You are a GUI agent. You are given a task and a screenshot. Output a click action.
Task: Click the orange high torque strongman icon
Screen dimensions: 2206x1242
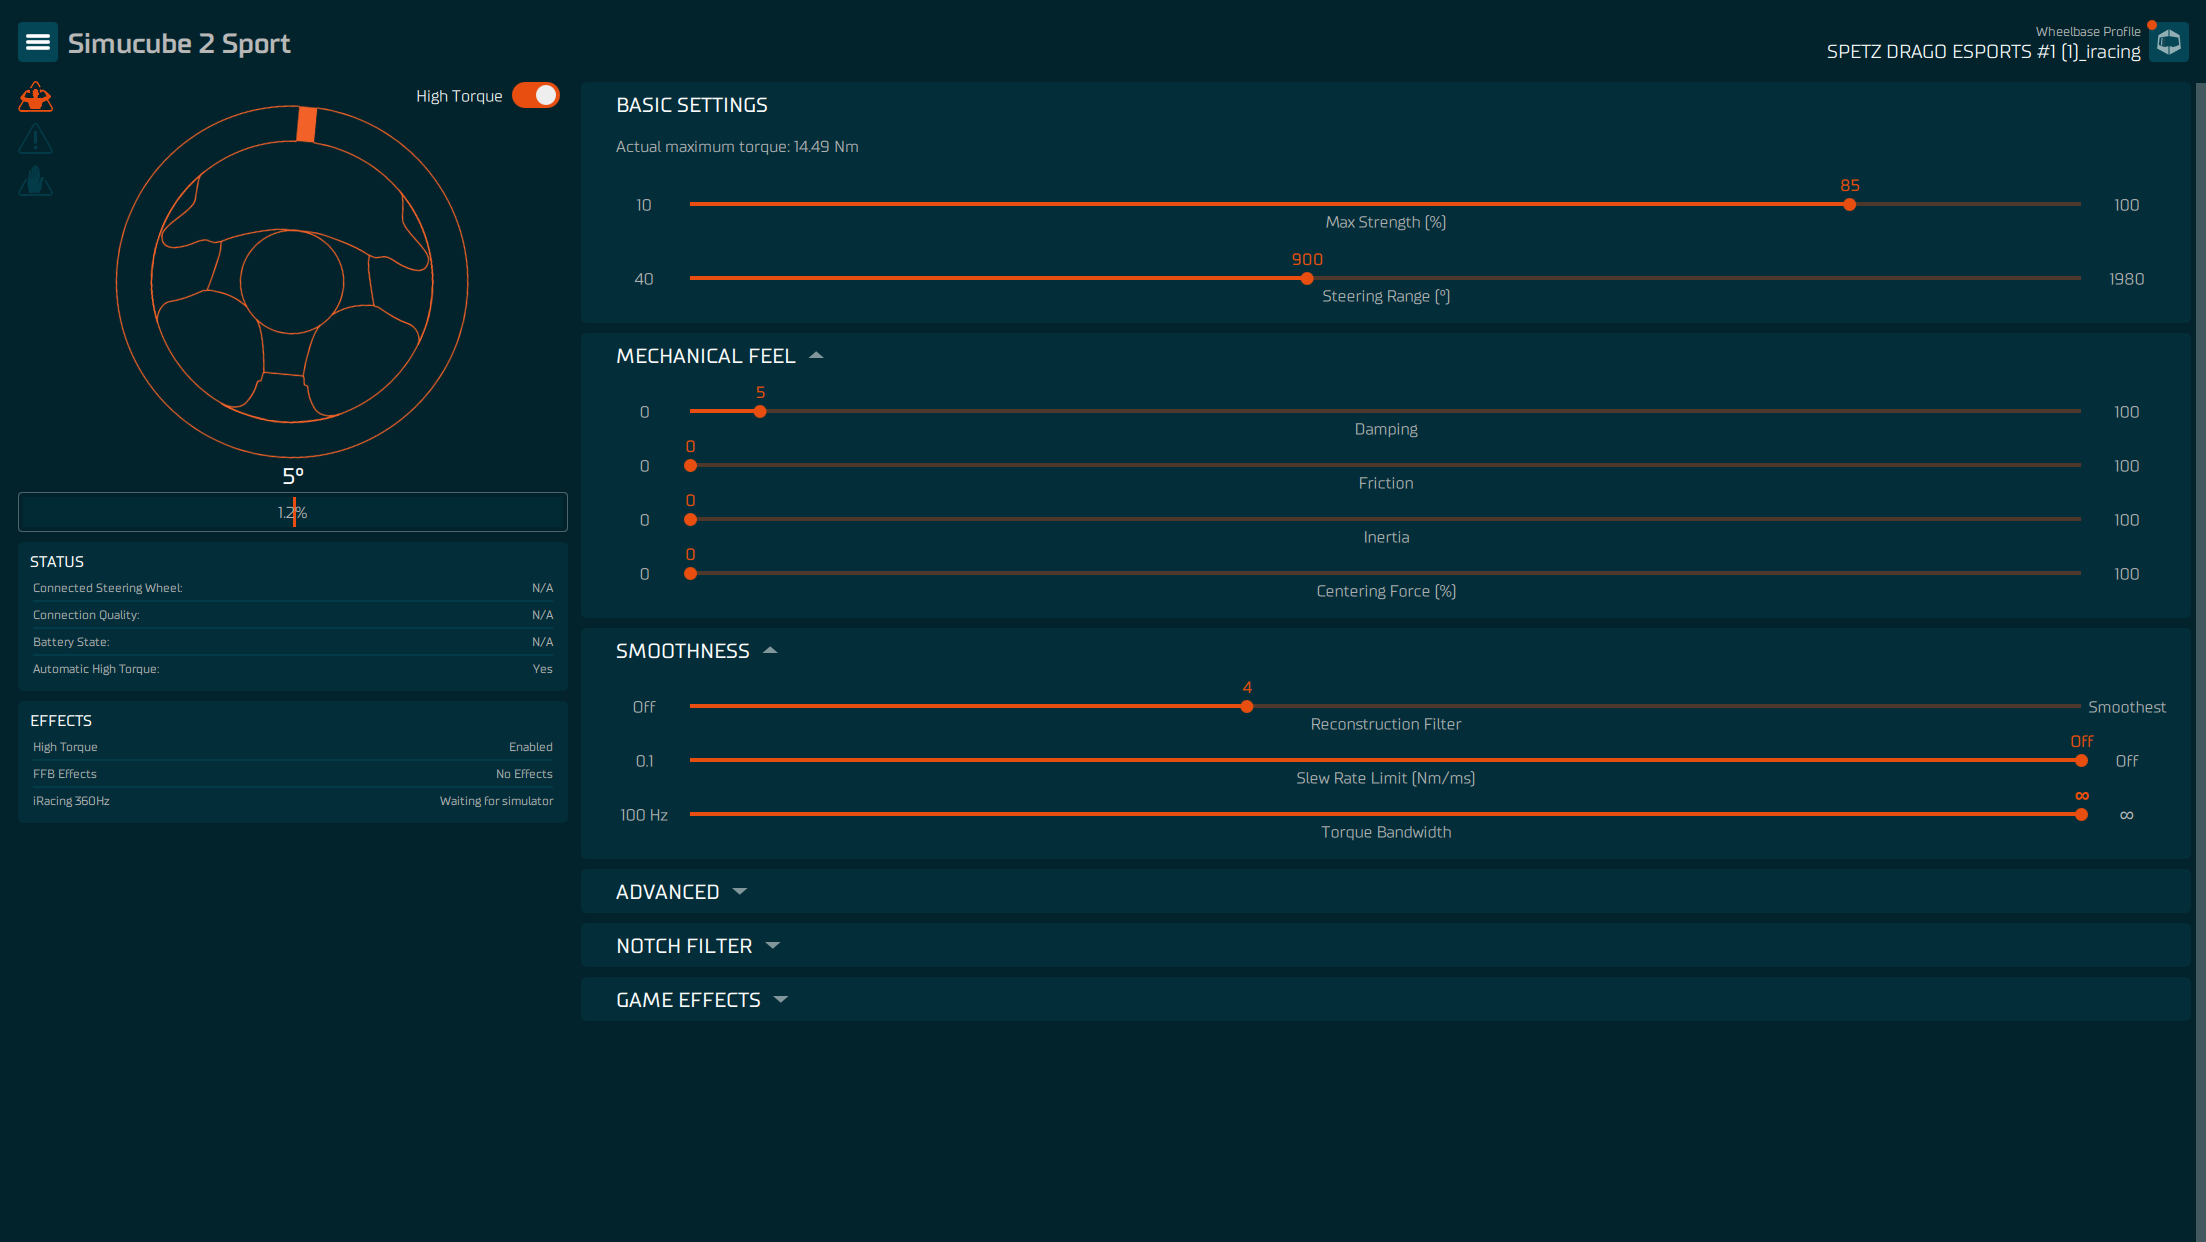(36, 97)
